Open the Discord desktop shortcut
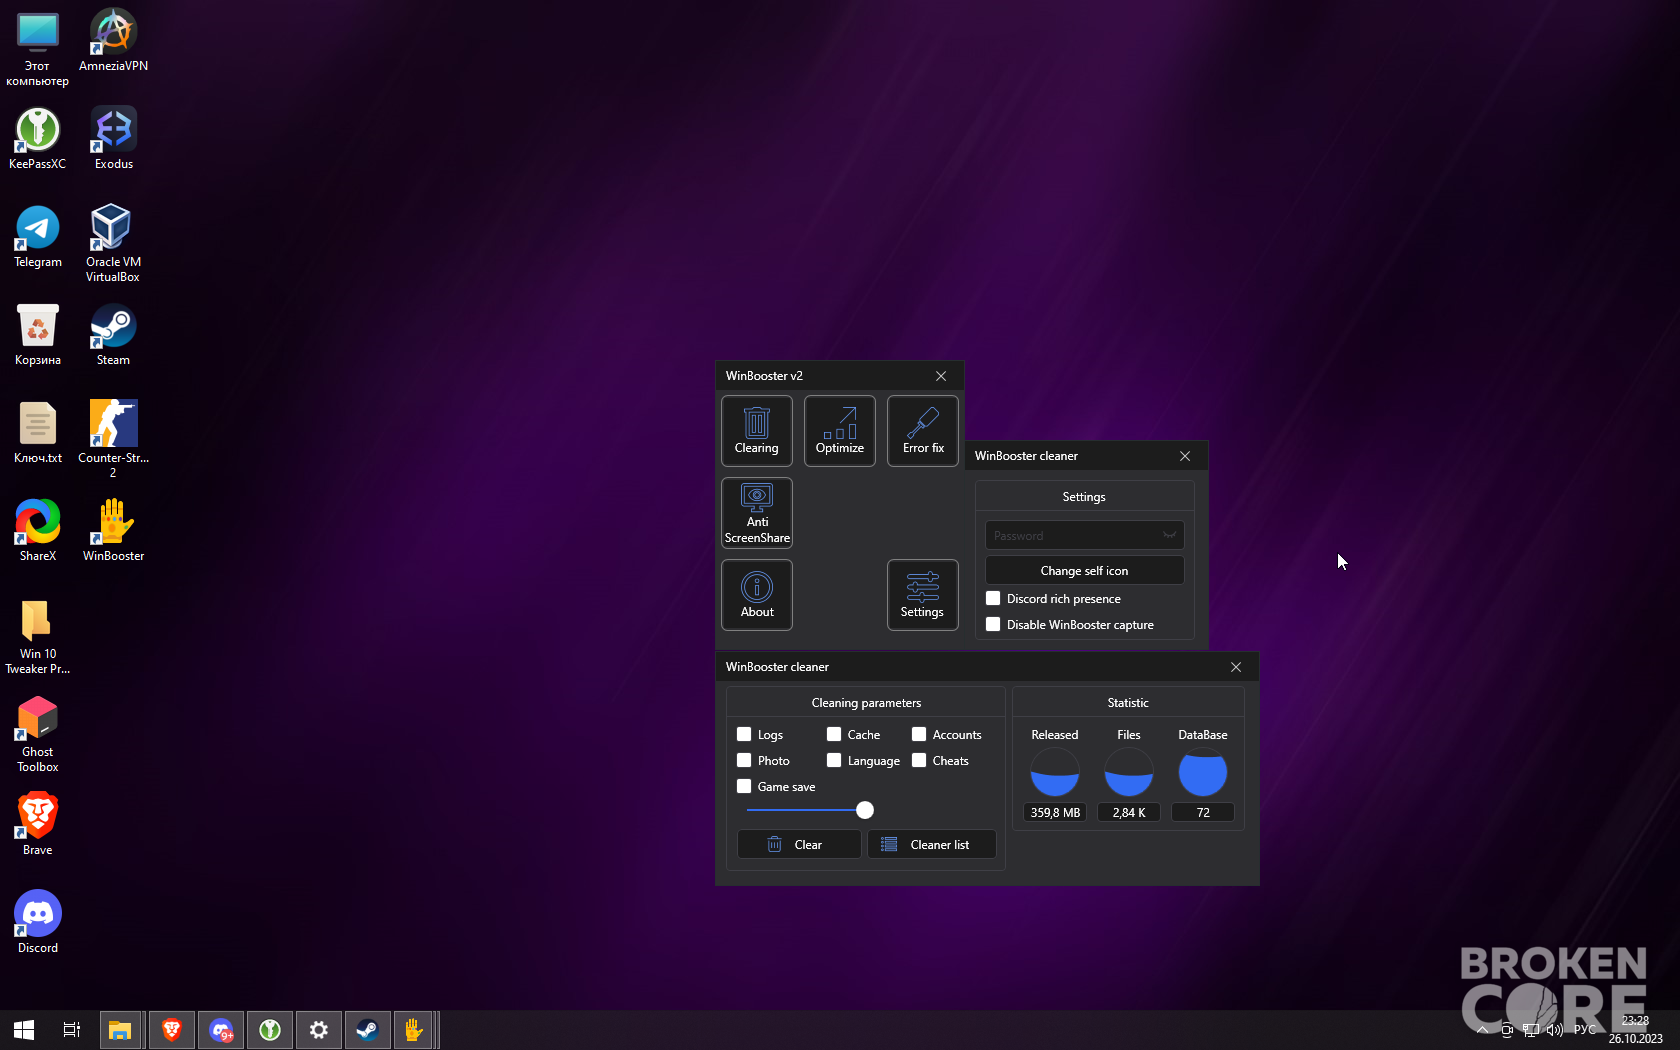 pos(38,922)
